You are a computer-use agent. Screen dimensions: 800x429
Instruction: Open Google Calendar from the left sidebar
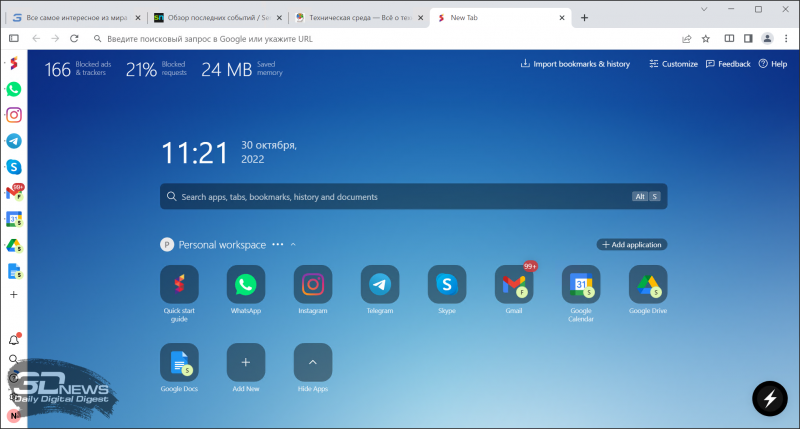click(x=14, y=219)
